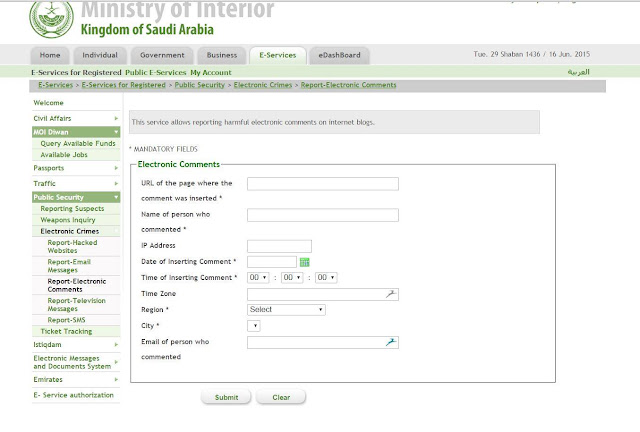Open the City dropdown

(x=254, y=326)
